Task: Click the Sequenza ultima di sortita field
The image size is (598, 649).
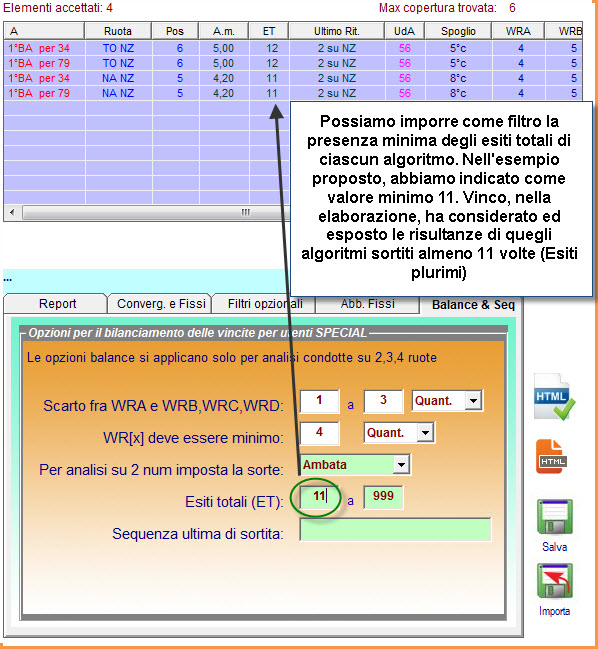Action: (x=395, y=529)
